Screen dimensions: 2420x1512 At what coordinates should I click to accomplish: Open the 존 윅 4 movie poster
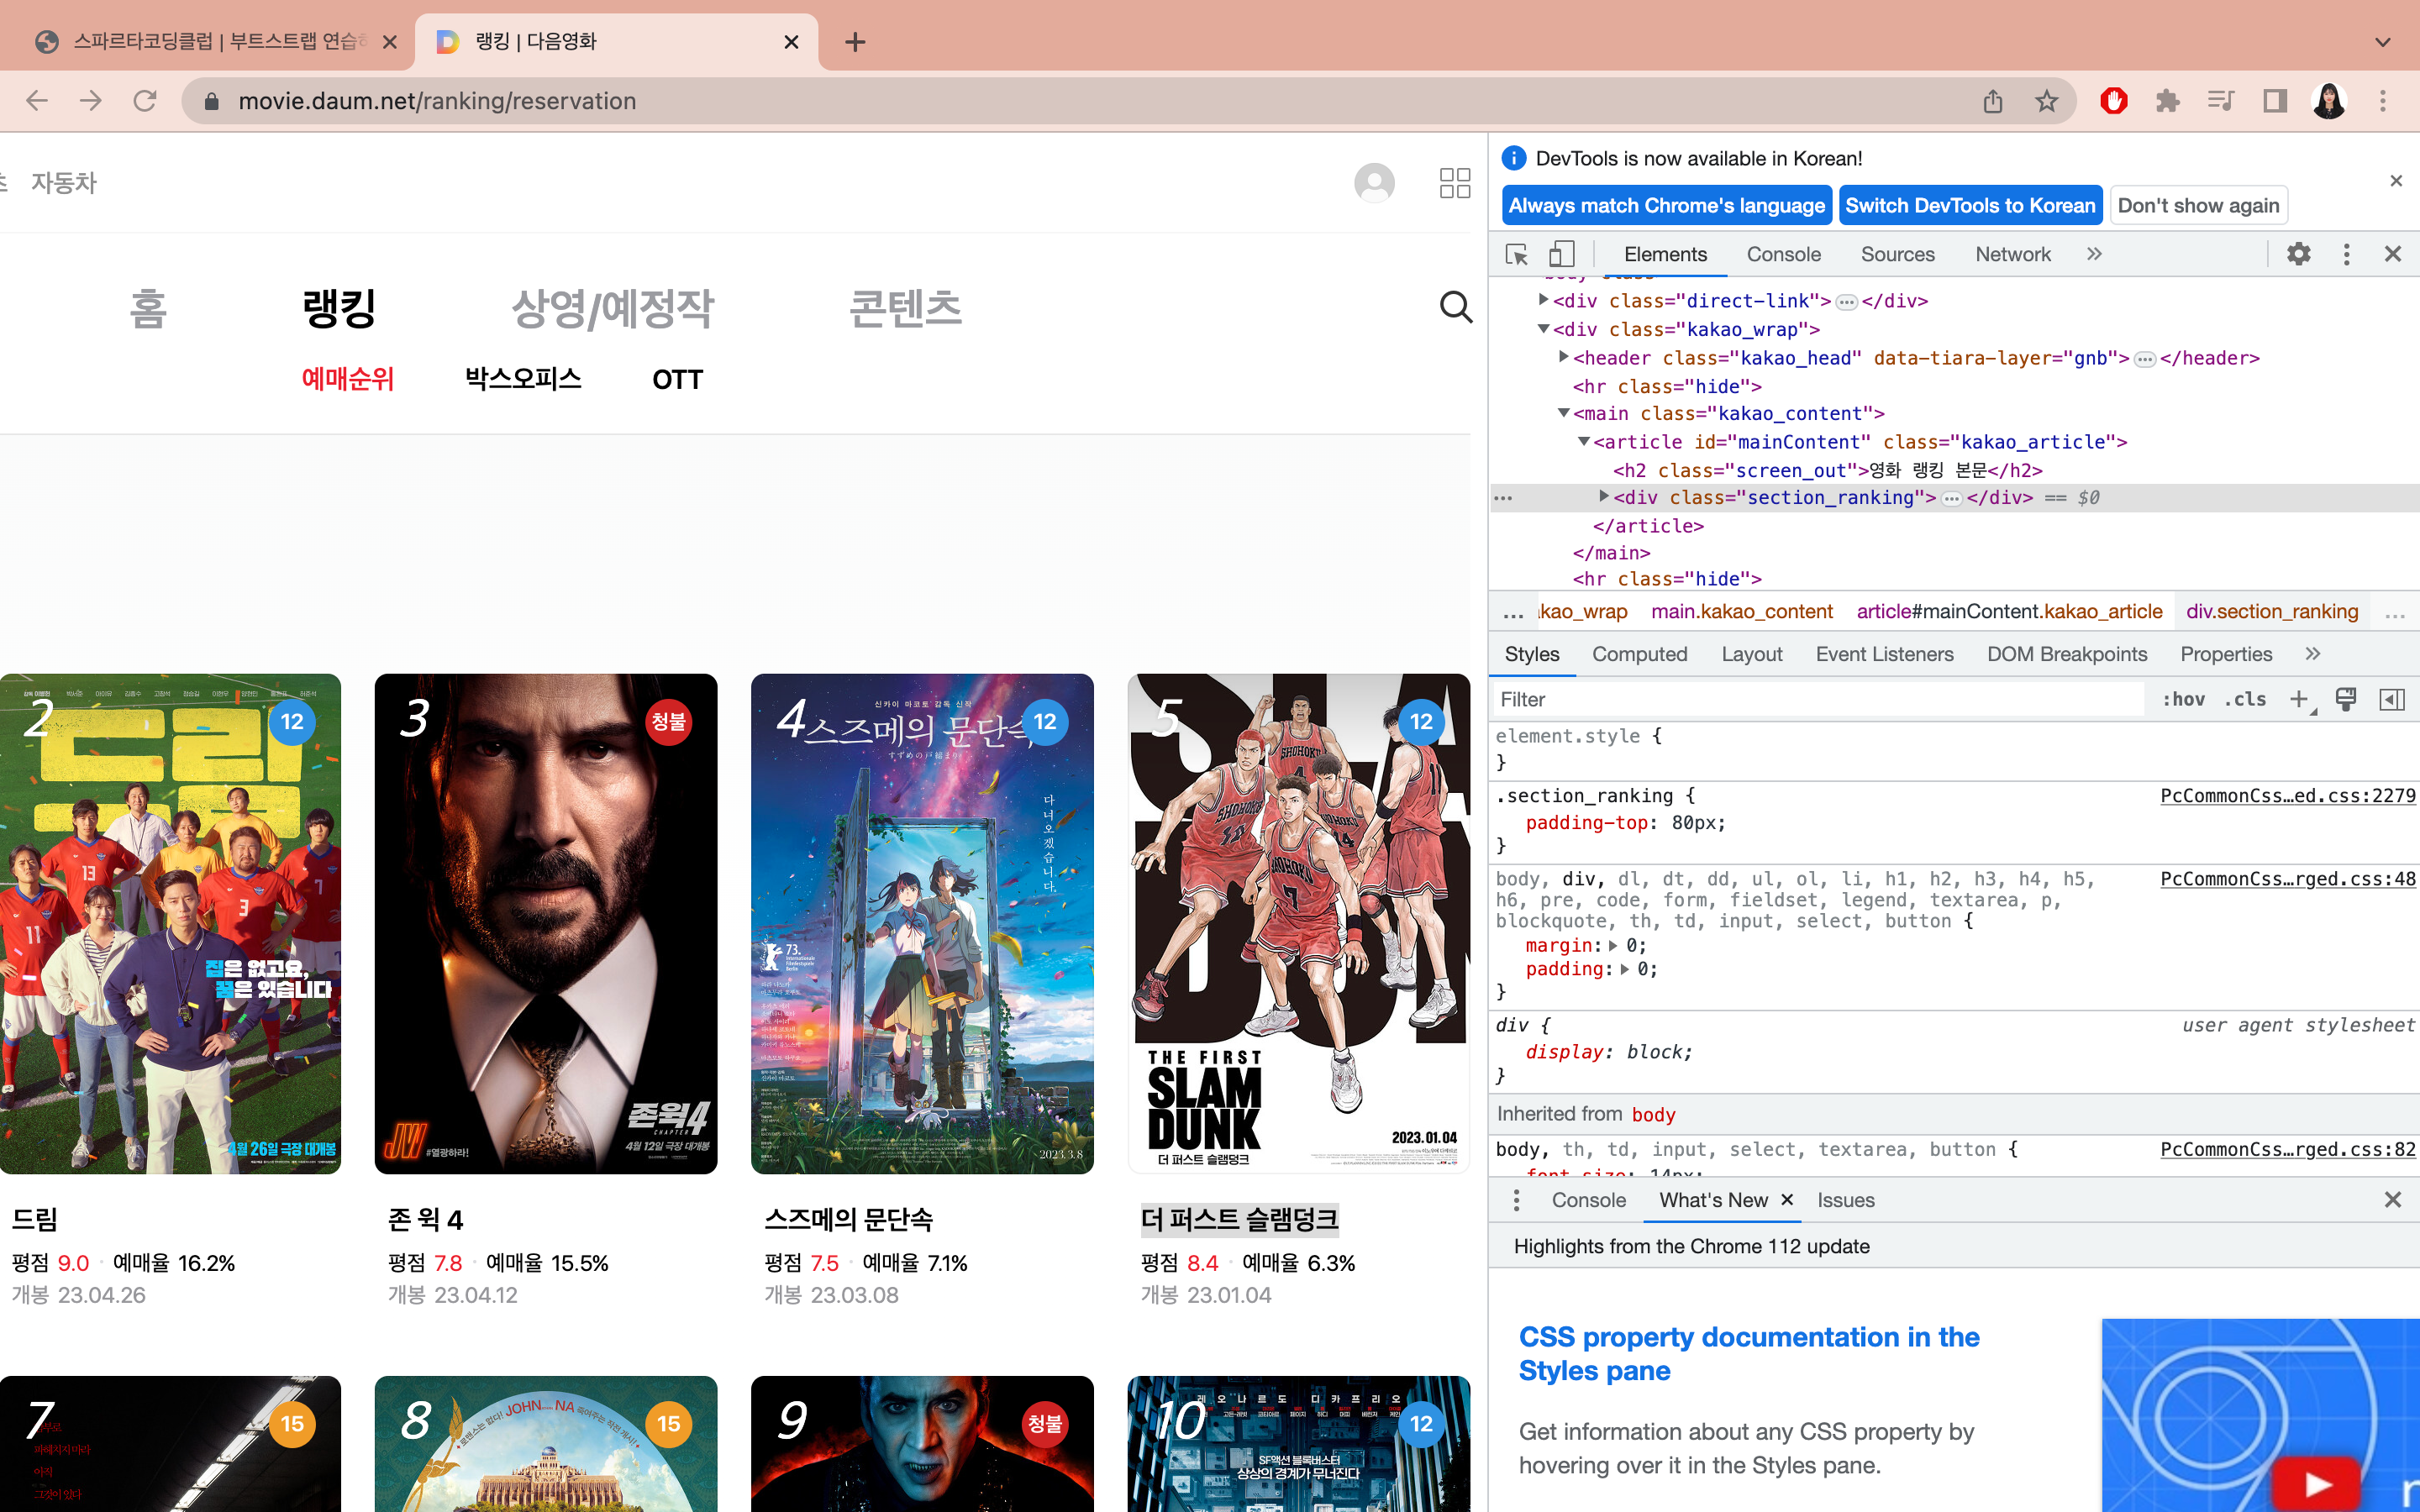pyautogui.click(x=546, y=923)
